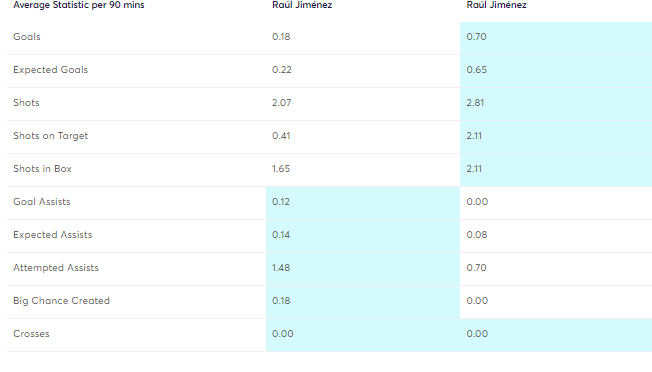Select the Expected Goals statistic label

tap(50, 70)
